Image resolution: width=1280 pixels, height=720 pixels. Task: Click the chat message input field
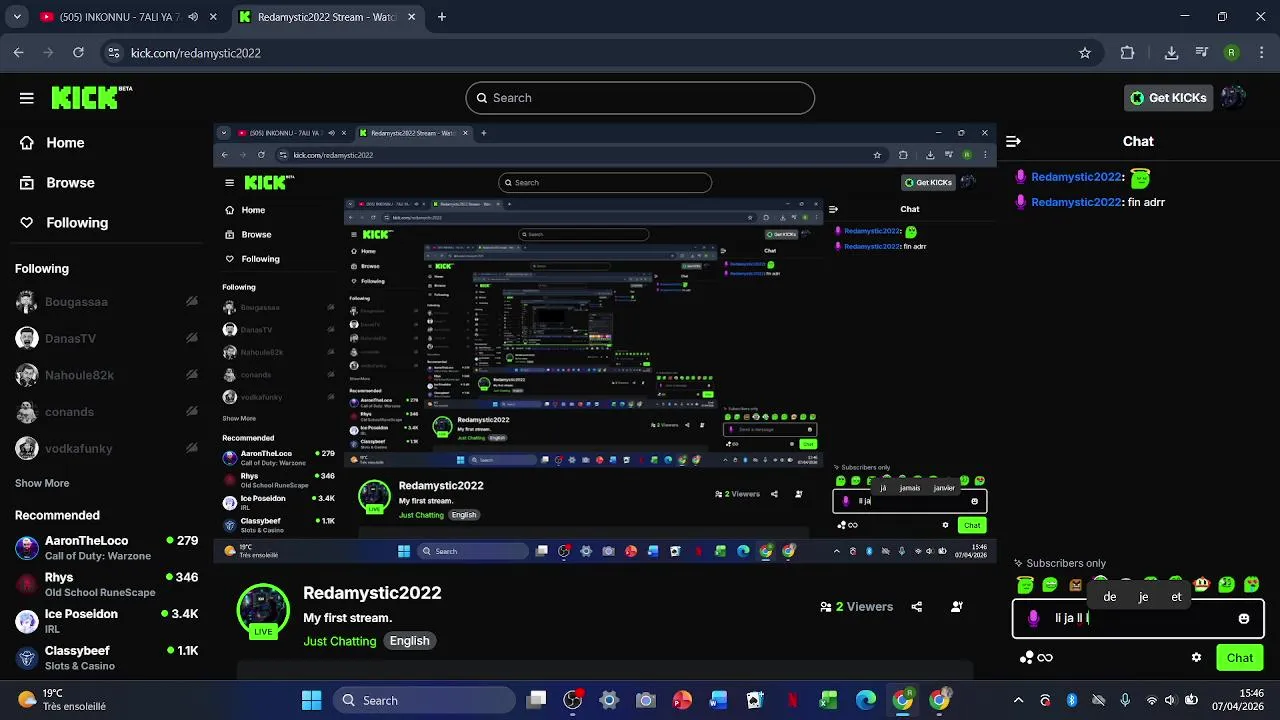1138,618
